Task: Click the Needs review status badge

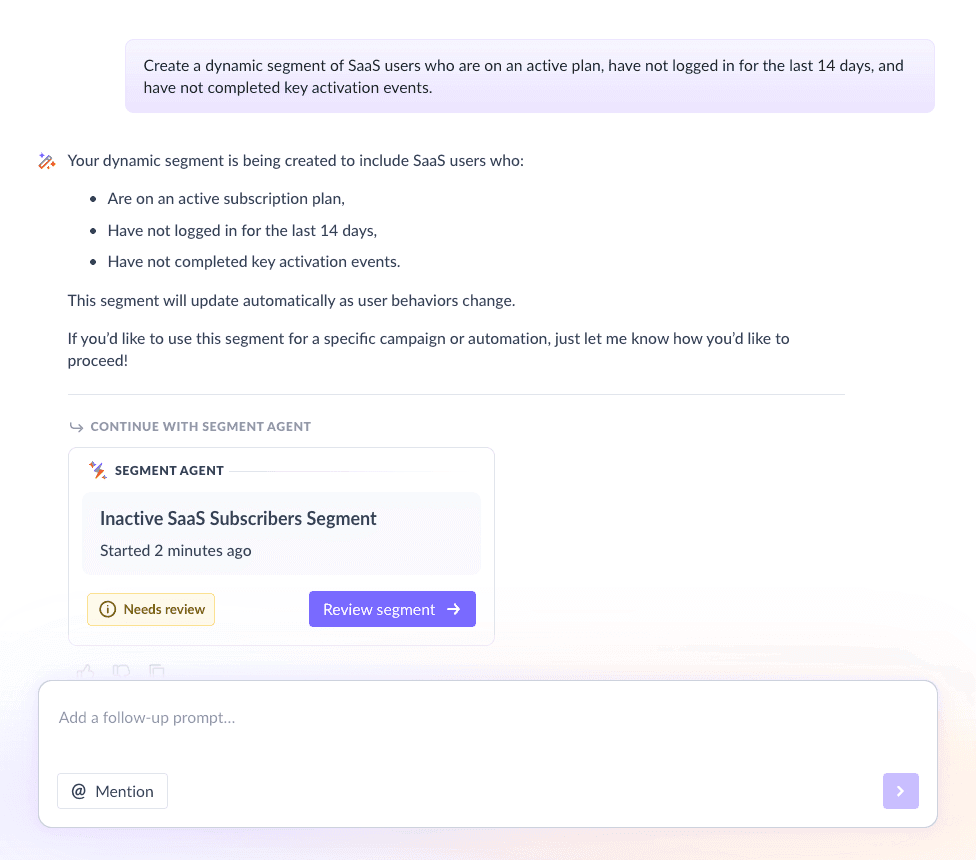Action: pyautogui.click(x=151, y=609)
